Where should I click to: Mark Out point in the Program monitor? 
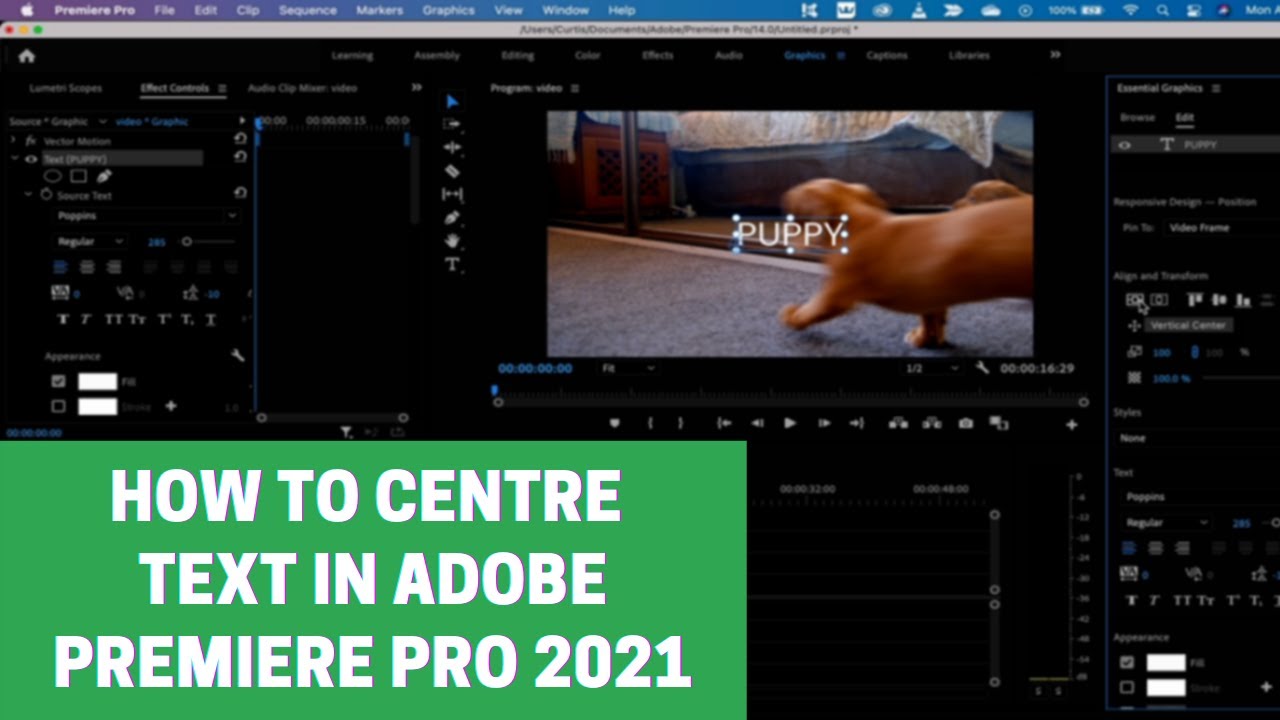pos(681,423)
